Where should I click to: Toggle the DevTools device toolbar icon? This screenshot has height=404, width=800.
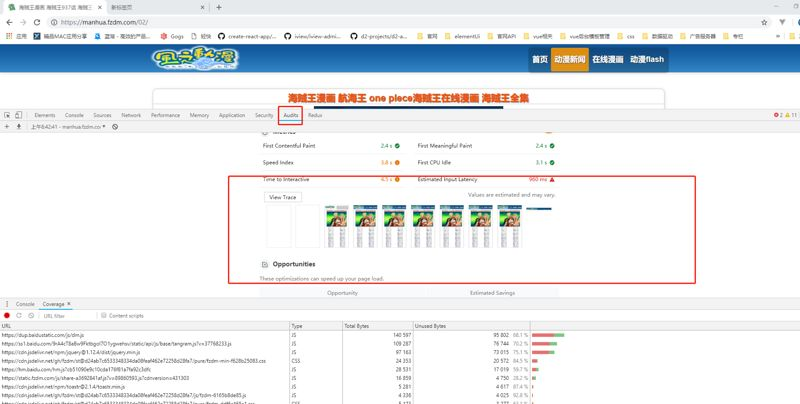[x=18, y=115]
